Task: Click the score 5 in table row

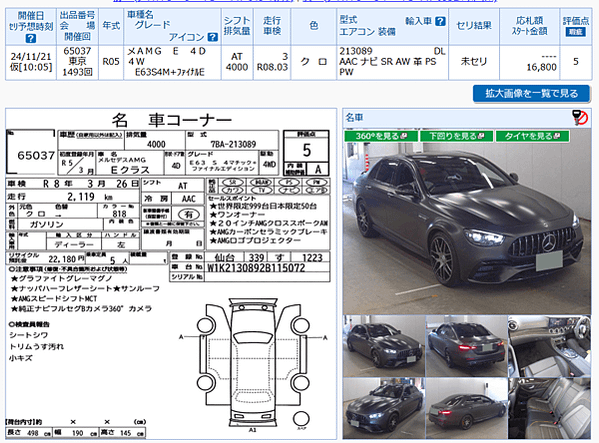Action: [x=576, y=61]
